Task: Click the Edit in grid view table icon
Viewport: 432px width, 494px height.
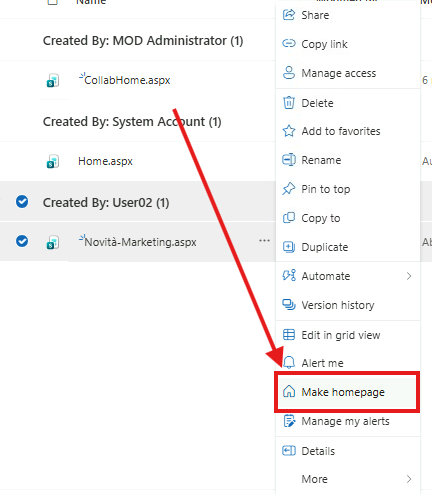Action: pyautogui.click(x=289, y=334)
